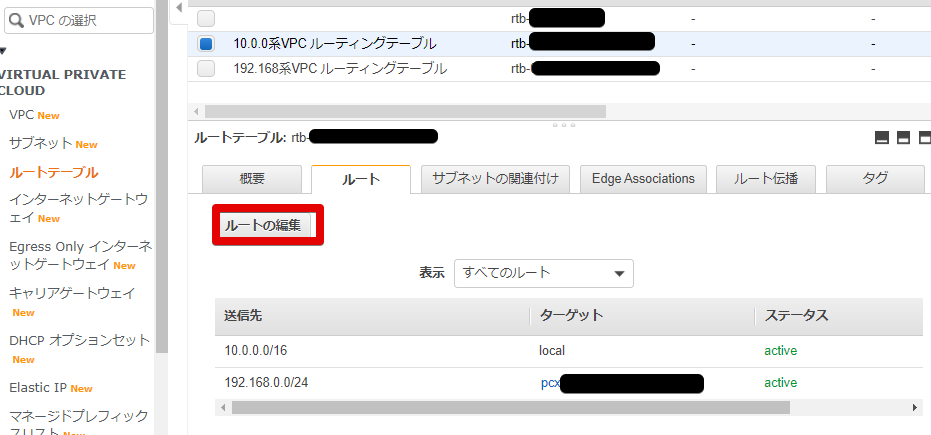Open the タグ tab
Screen dimensions: 931x435
875,179
